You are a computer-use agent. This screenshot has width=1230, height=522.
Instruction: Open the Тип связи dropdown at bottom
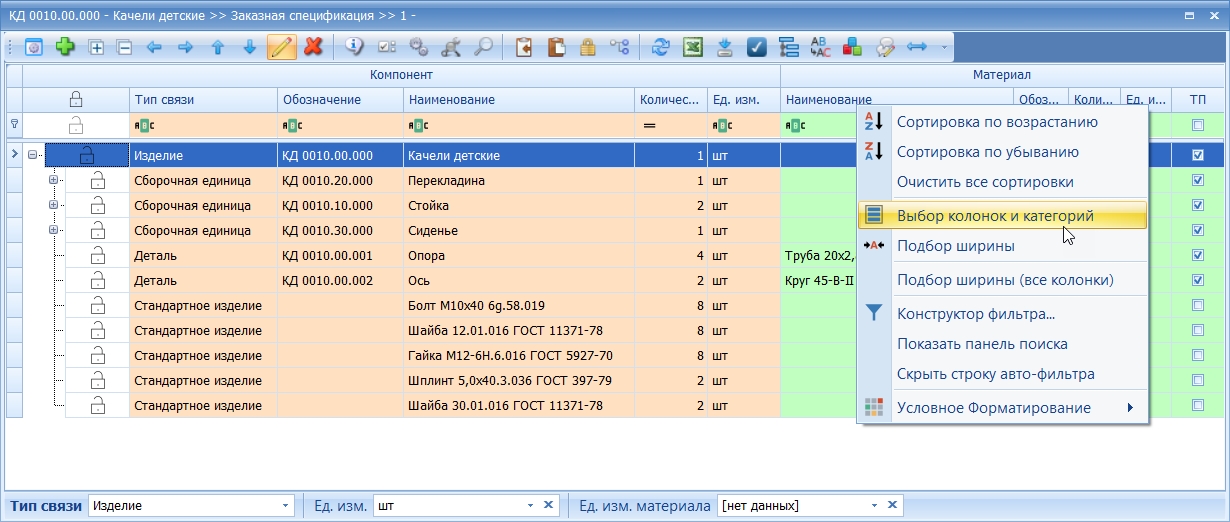tap(286, 505)
